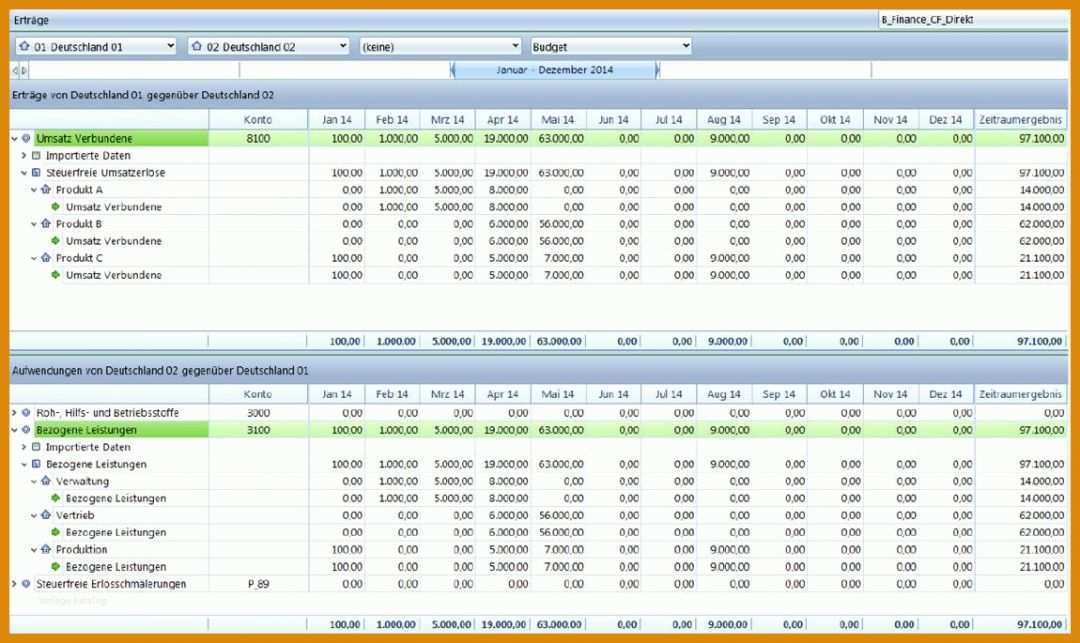Click the Vertrieb house icon
1080x643 pixels.
(x=46, y=515)
